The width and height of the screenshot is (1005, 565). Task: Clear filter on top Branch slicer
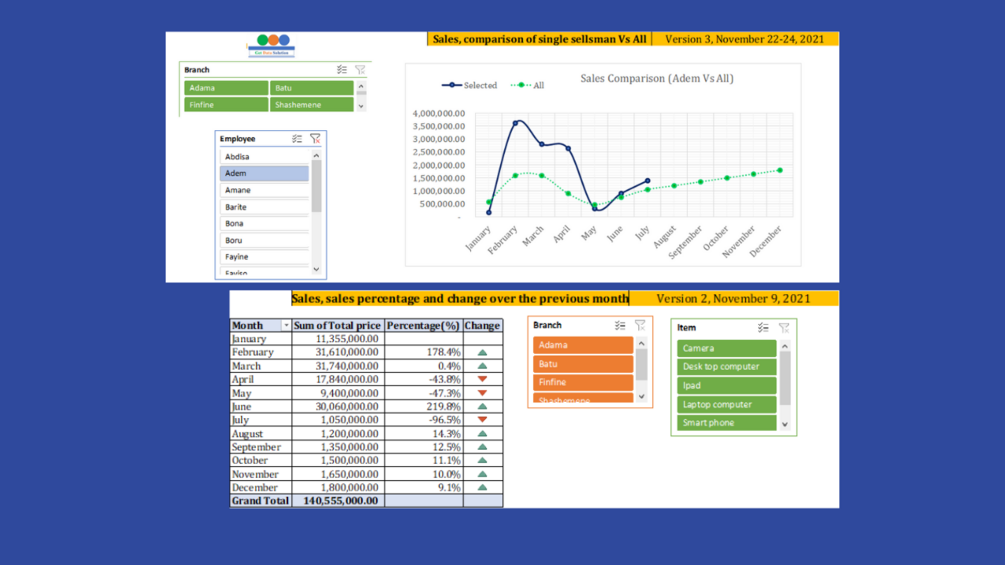coord(360,69)
